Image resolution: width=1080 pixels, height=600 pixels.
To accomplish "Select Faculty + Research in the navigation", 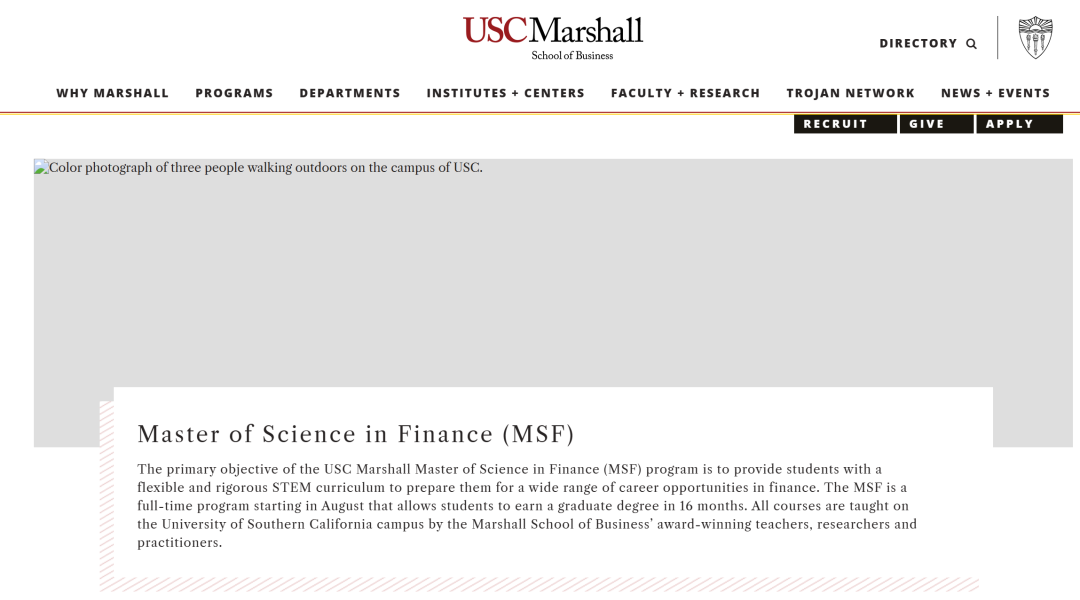I will (x=685, y=93).
